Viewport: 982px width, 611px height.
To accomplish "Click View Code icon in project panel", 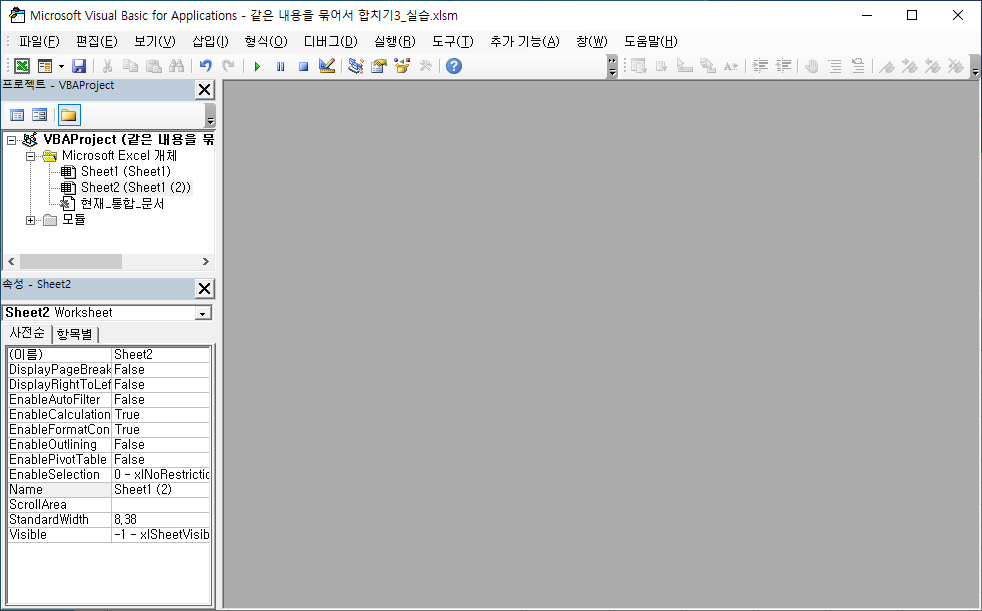I will pyautogui.click(x=18, y=115).
